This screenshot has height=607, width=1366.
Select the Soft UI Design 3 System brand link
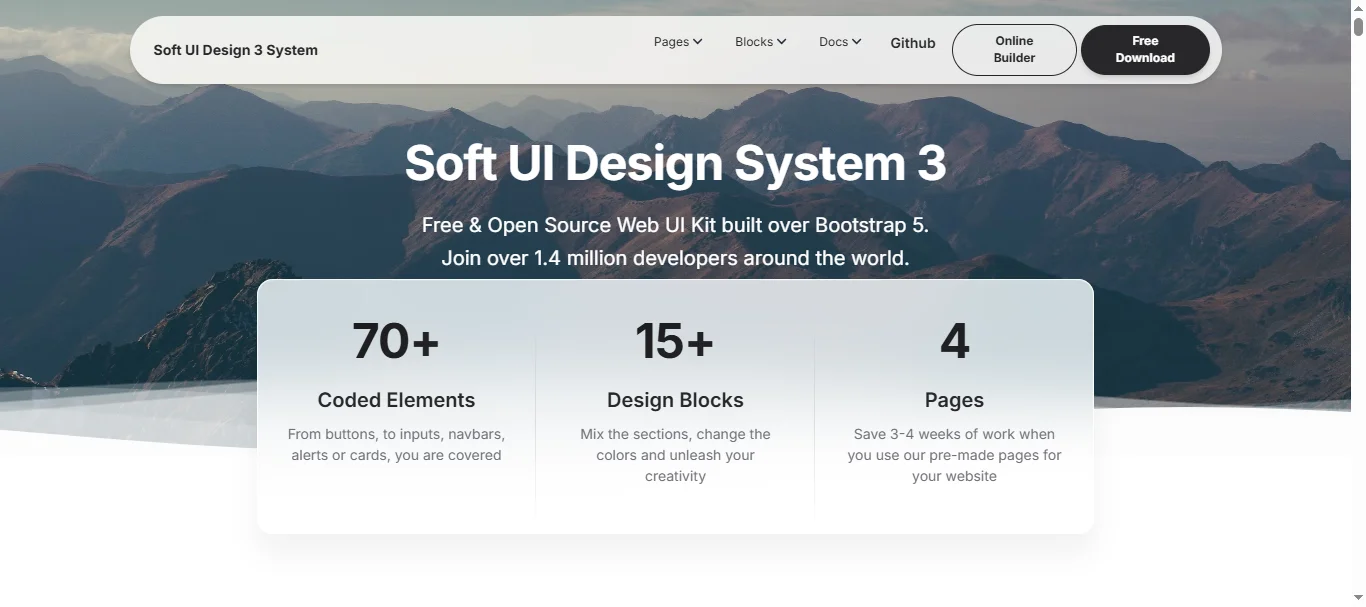pyautogui.click(x=235, y=49)
